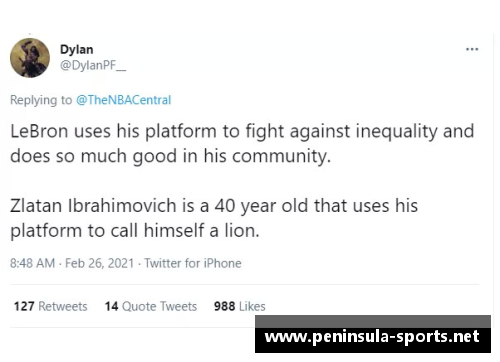The image size is (500, 362).
Task: Open the @TheNBACentral mention link
Action: click(x=124, y=100)
